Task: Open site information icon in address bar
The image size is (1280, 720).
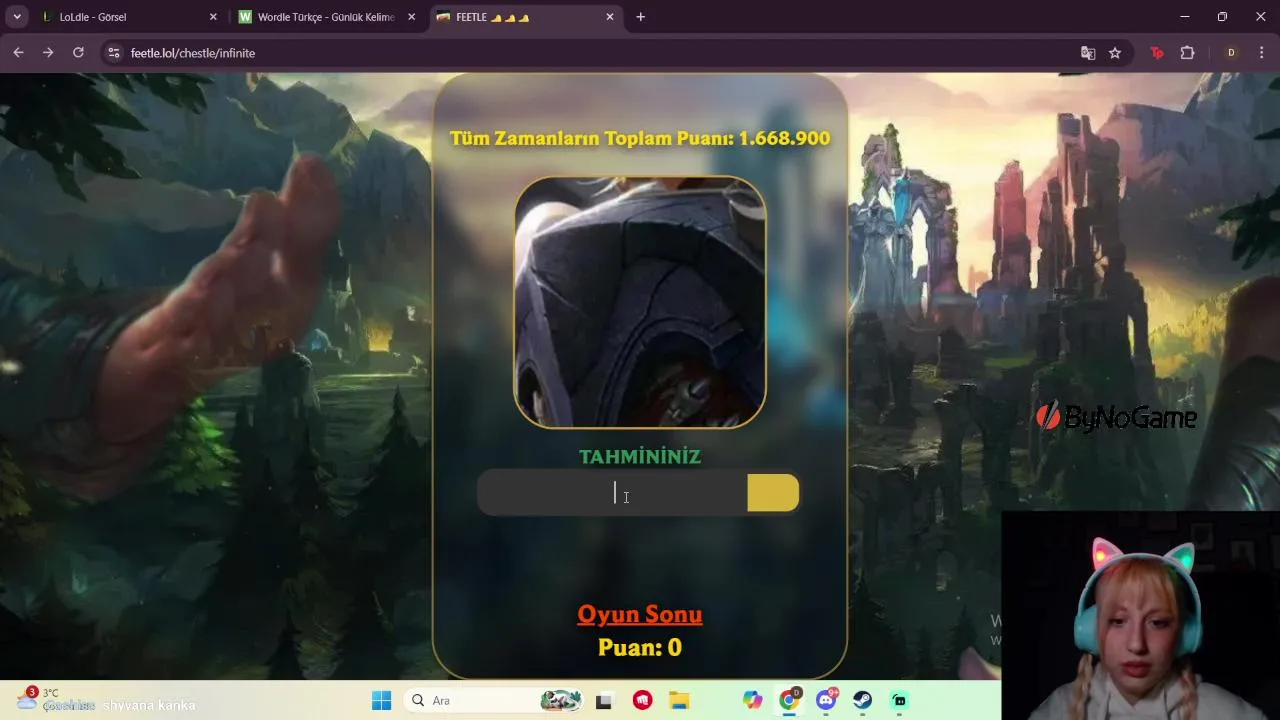Action: (114, 53)
